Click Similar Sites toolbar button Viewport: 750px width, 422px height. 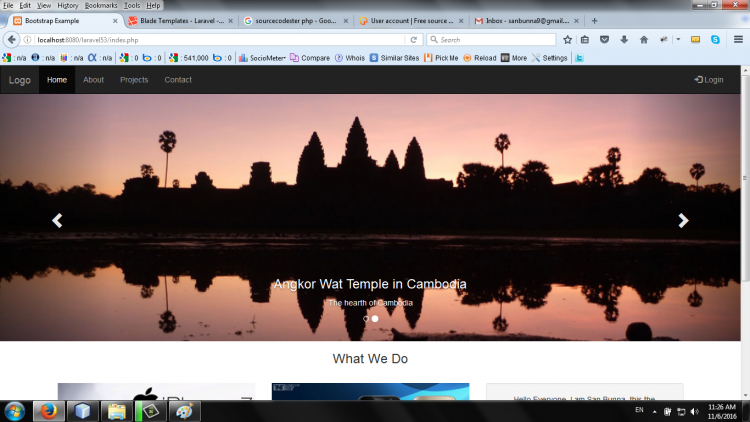pyautogui.click(x=395, y=58)
